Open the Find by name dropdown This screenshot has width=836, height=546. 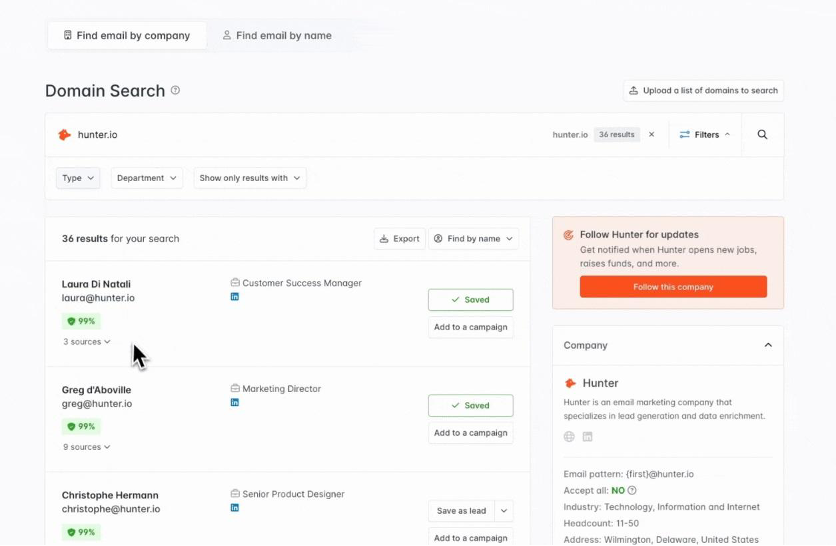coord(473,238)
